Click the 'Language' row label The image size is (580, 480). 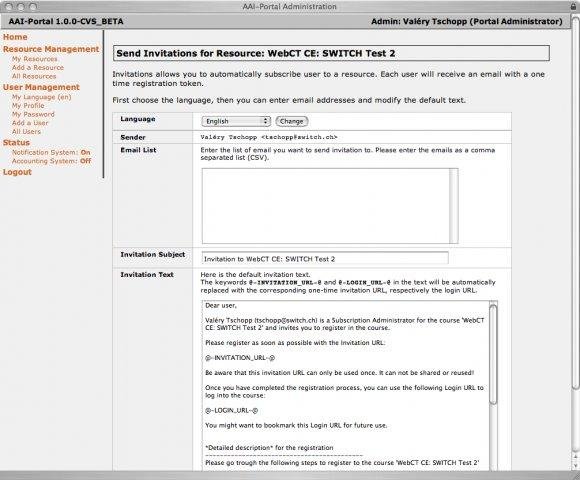(138, 119)
